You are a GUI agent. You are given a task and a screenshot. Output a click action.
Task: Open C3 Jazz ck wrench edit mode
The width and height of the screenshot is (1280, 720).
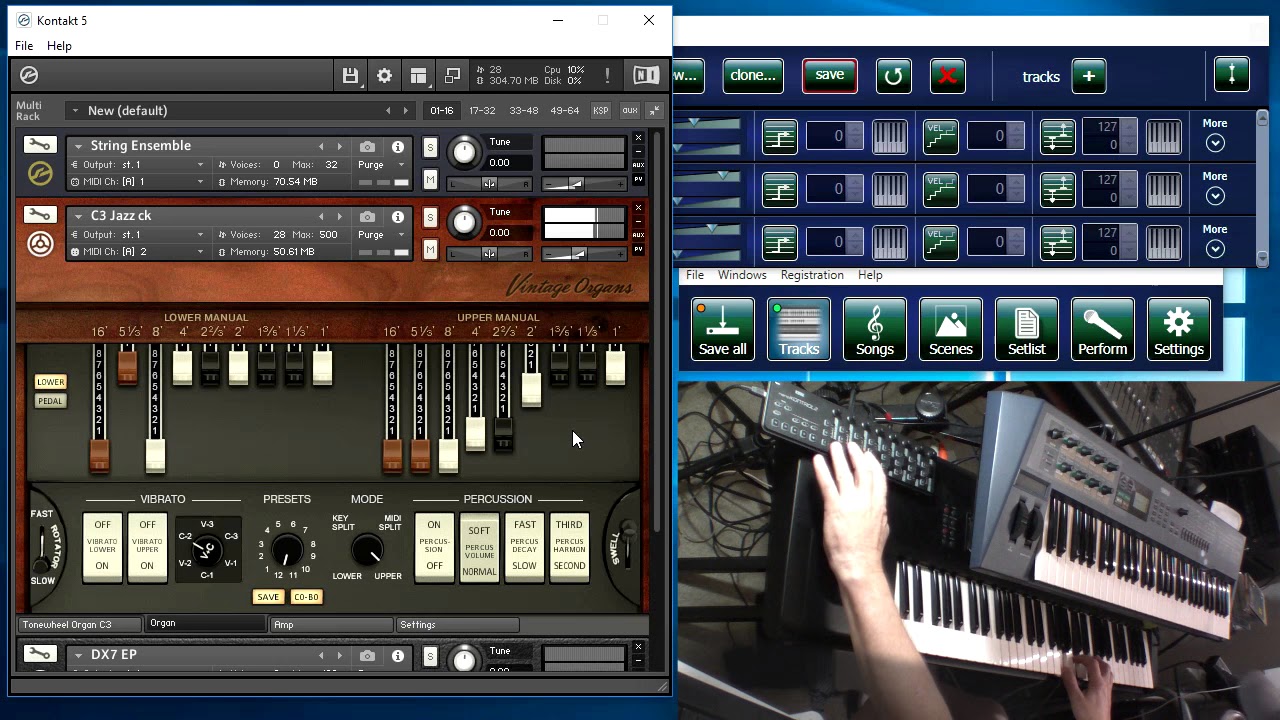(x=40, y=215)
